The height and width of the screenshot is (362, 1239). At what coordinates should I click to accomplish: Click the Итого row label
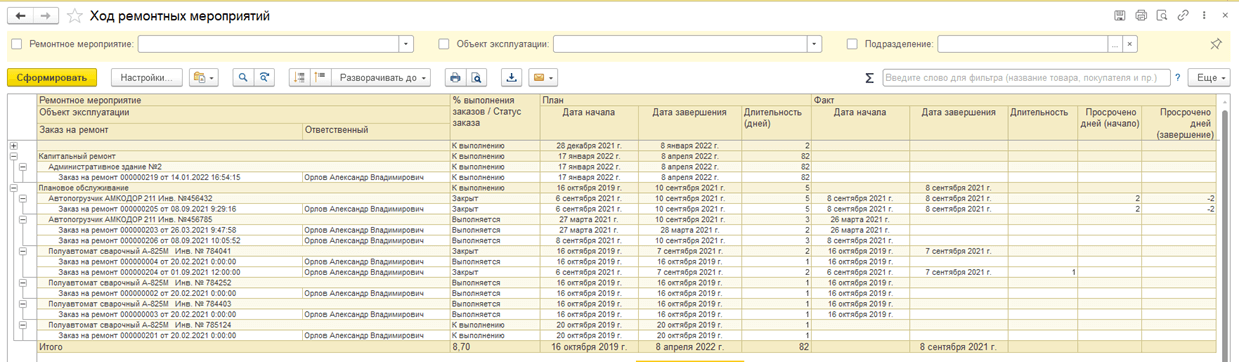tap(50, 347)
